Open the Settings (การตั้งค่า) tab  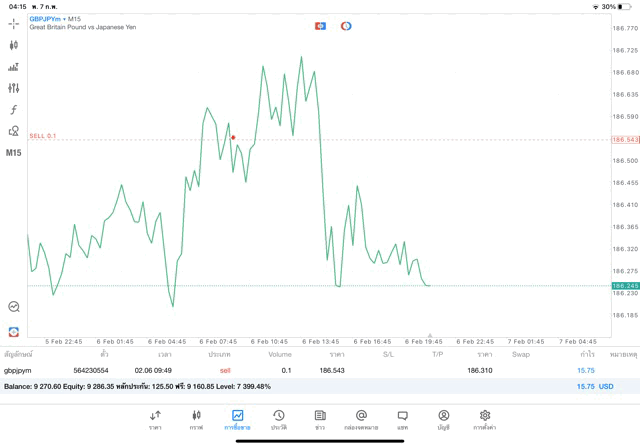click(485, 419)
